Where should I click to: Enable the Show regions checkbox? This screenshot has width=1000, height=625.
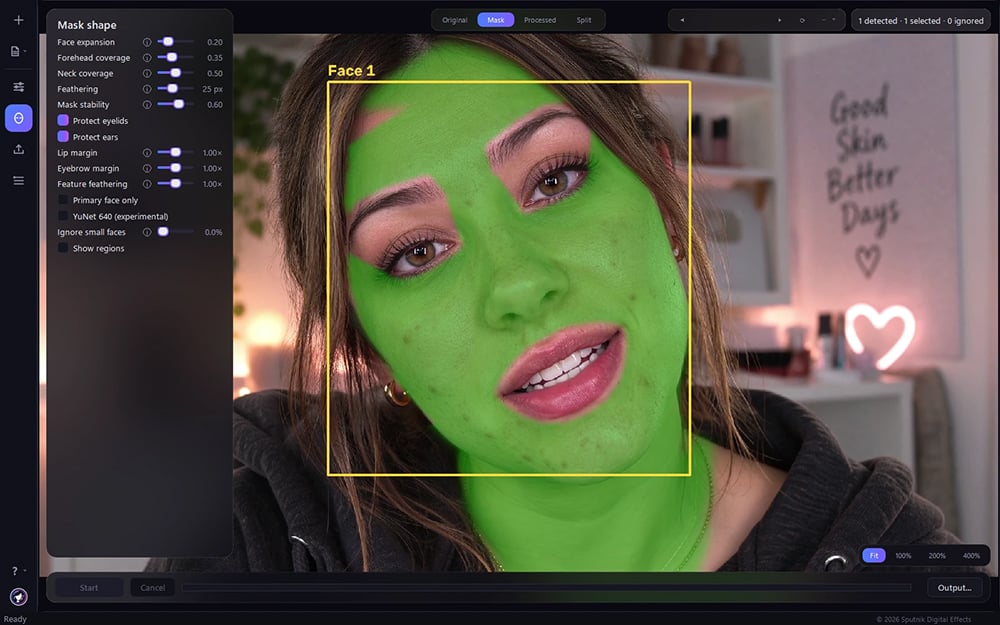coord(63,249)
